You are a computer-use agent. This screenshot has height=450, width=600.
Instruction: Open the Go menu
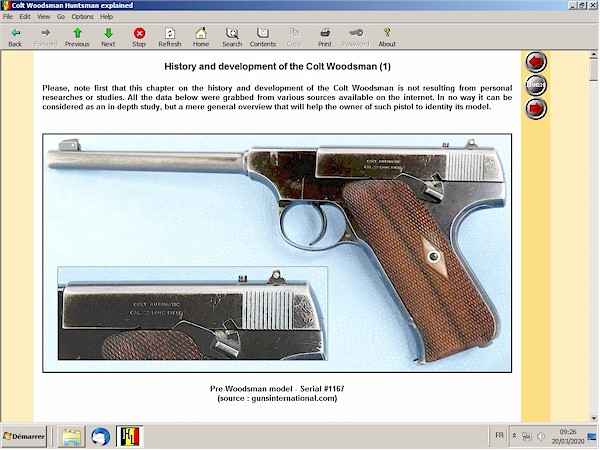61,16
